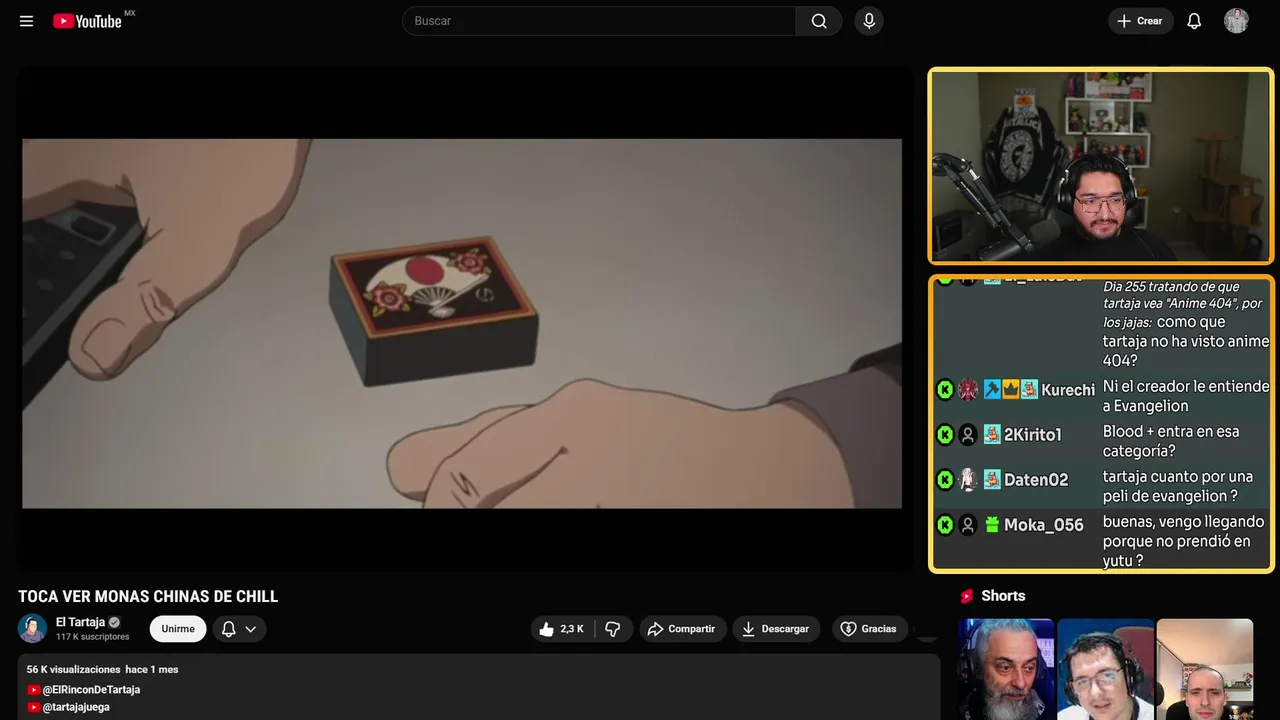Dislike the video with thumbs down
This screenshot has height=720, width=1280.
click(x=613, y=629)
